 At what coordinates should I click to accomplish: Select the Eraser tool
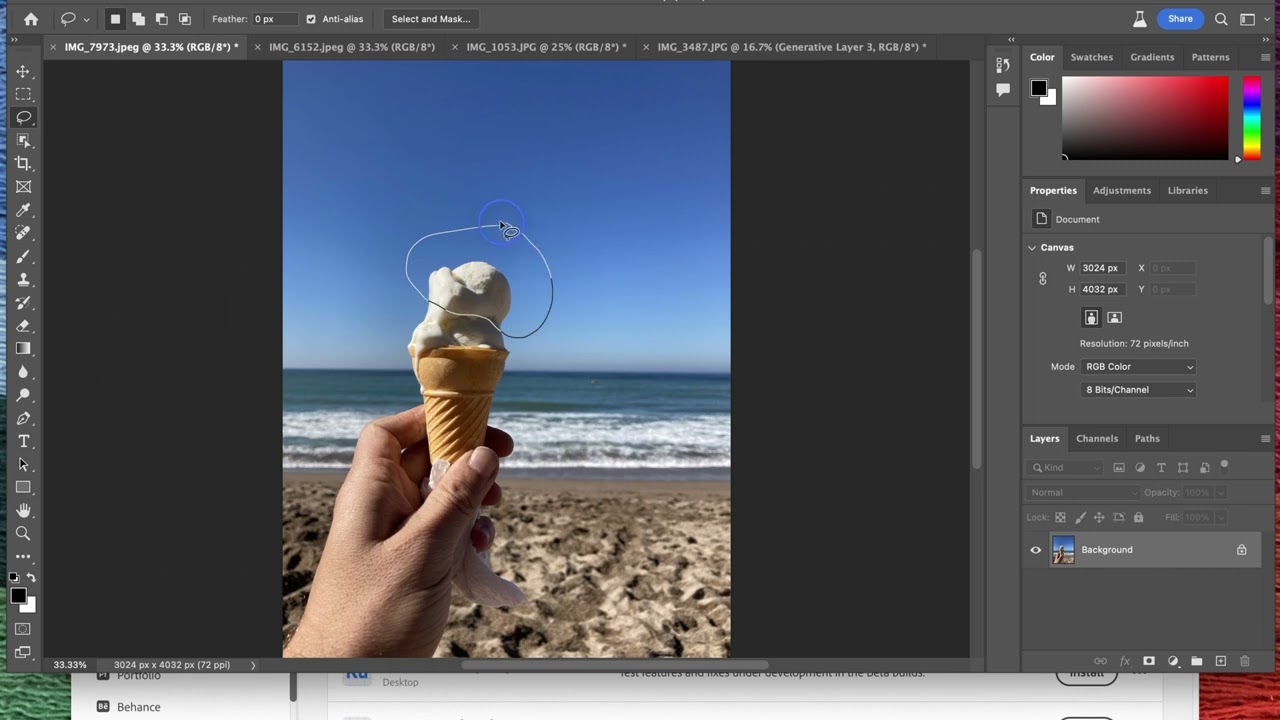[x=23, y=325]
